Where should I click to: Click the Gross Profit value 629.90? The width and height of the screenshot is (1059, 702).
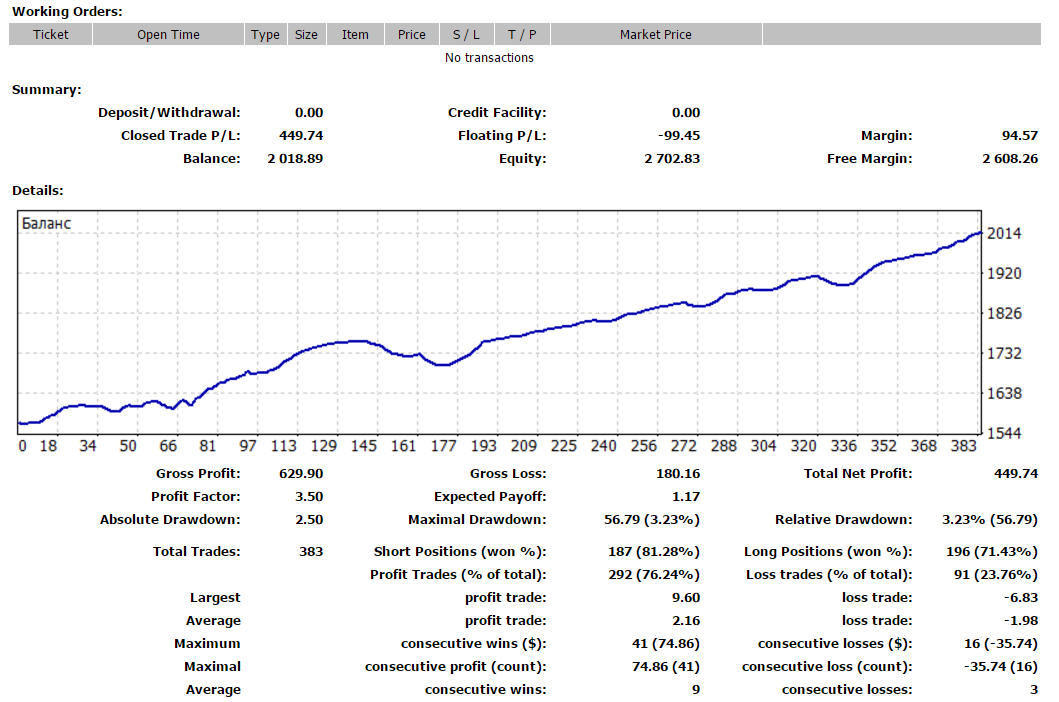point(301,474)
